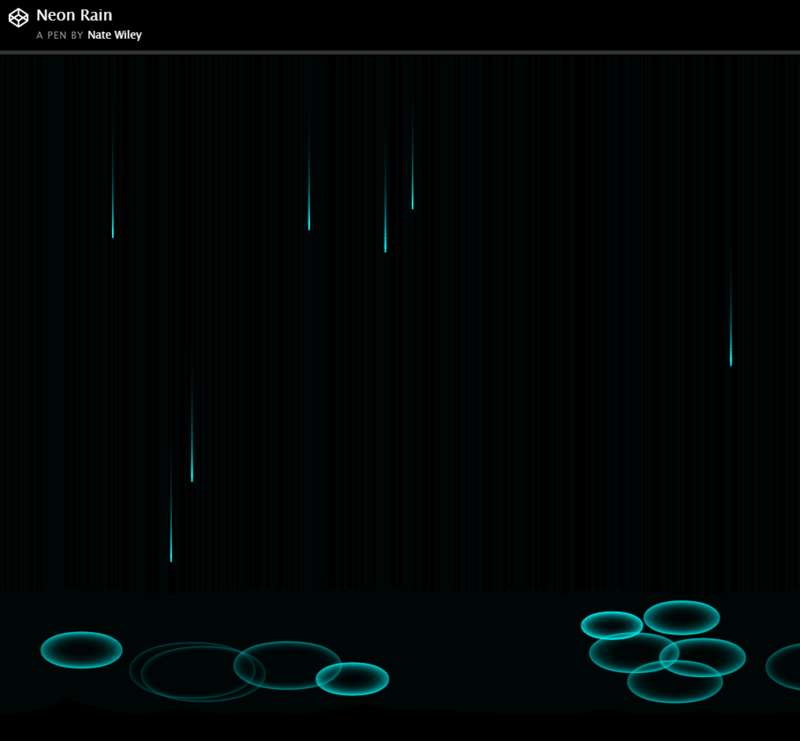The width and height of the screenshot is (800, 741).
Task: Open the Neon Rain pen title
Action: click(x=74, y=15)
